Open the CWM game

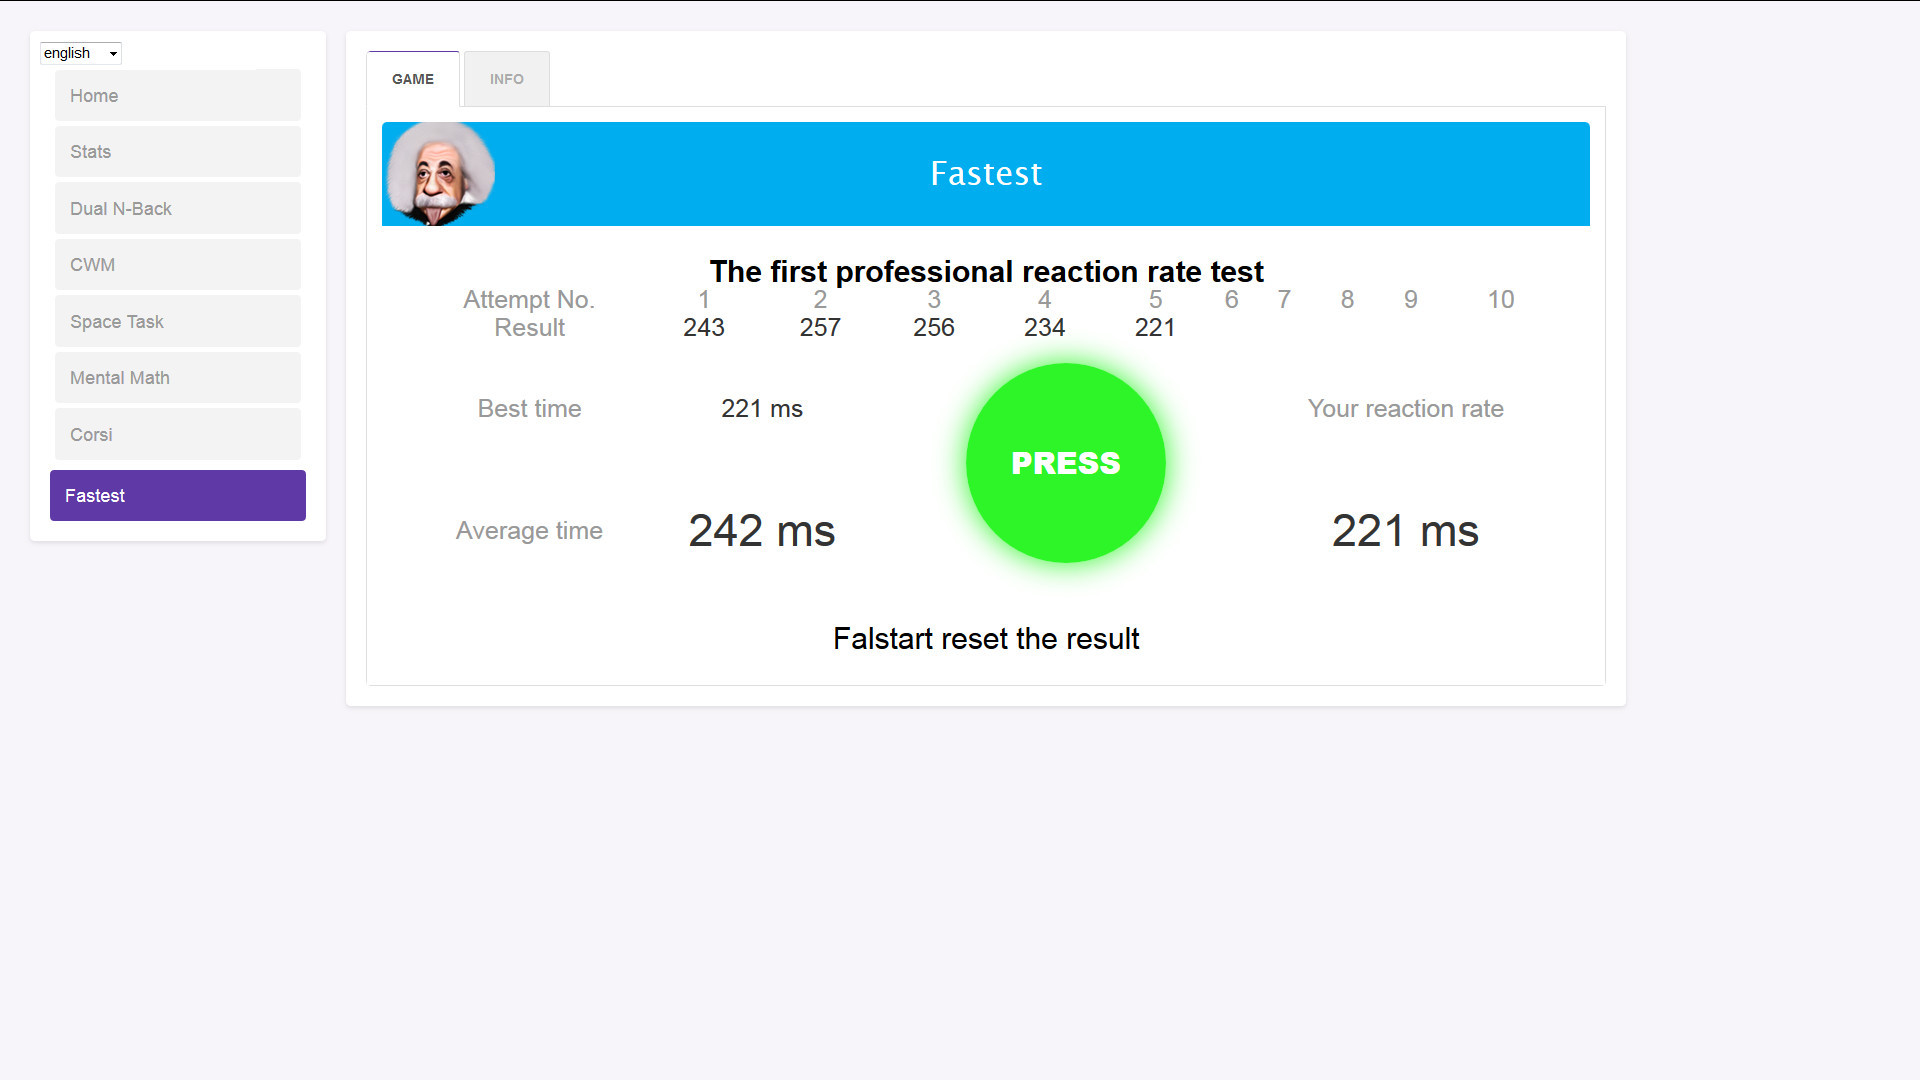point(178,265)
